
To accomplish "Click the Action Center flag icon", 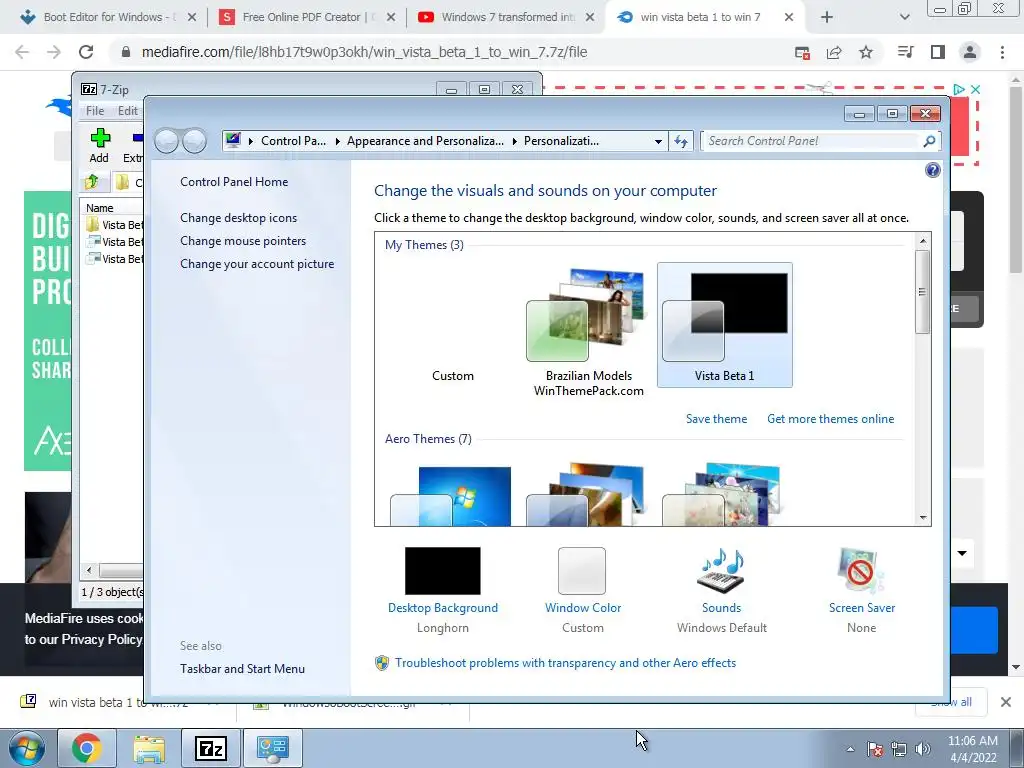I will tap(875, 749).
